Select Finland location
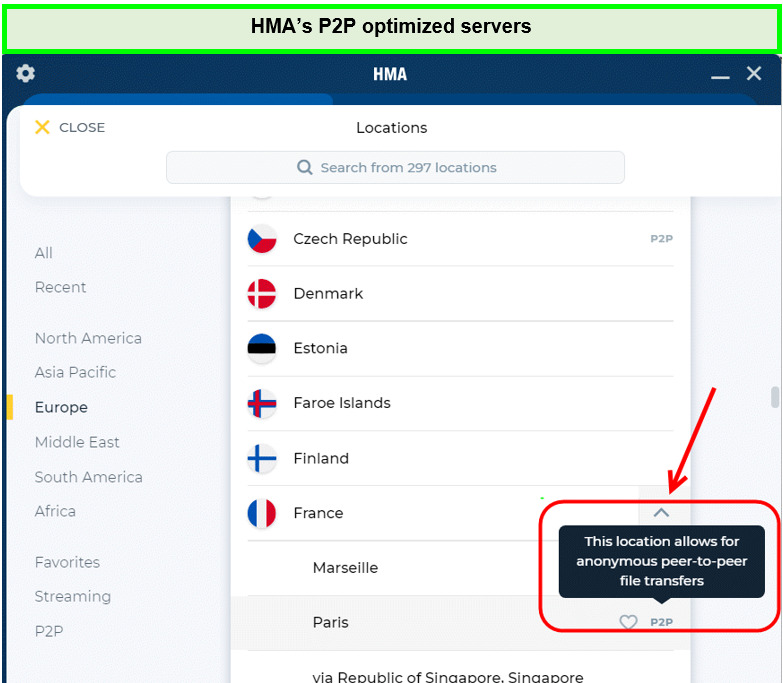The width and height of the screenshot is (783, 683). pos(460,458)
